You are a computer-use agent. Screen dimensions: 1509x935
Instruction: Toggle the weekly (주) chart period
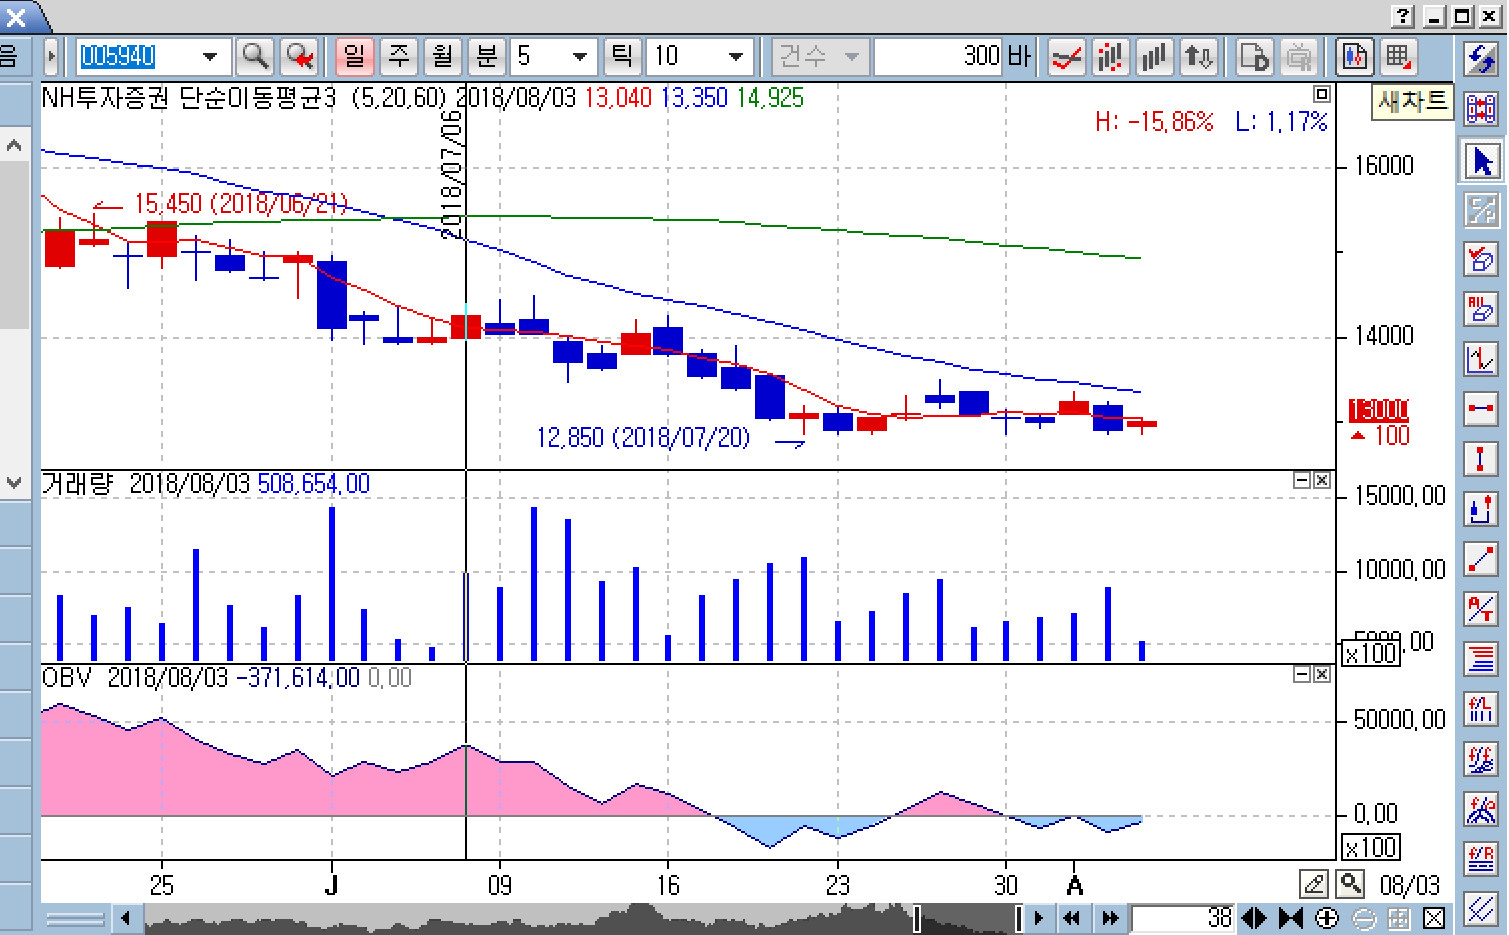coord(398,57)
